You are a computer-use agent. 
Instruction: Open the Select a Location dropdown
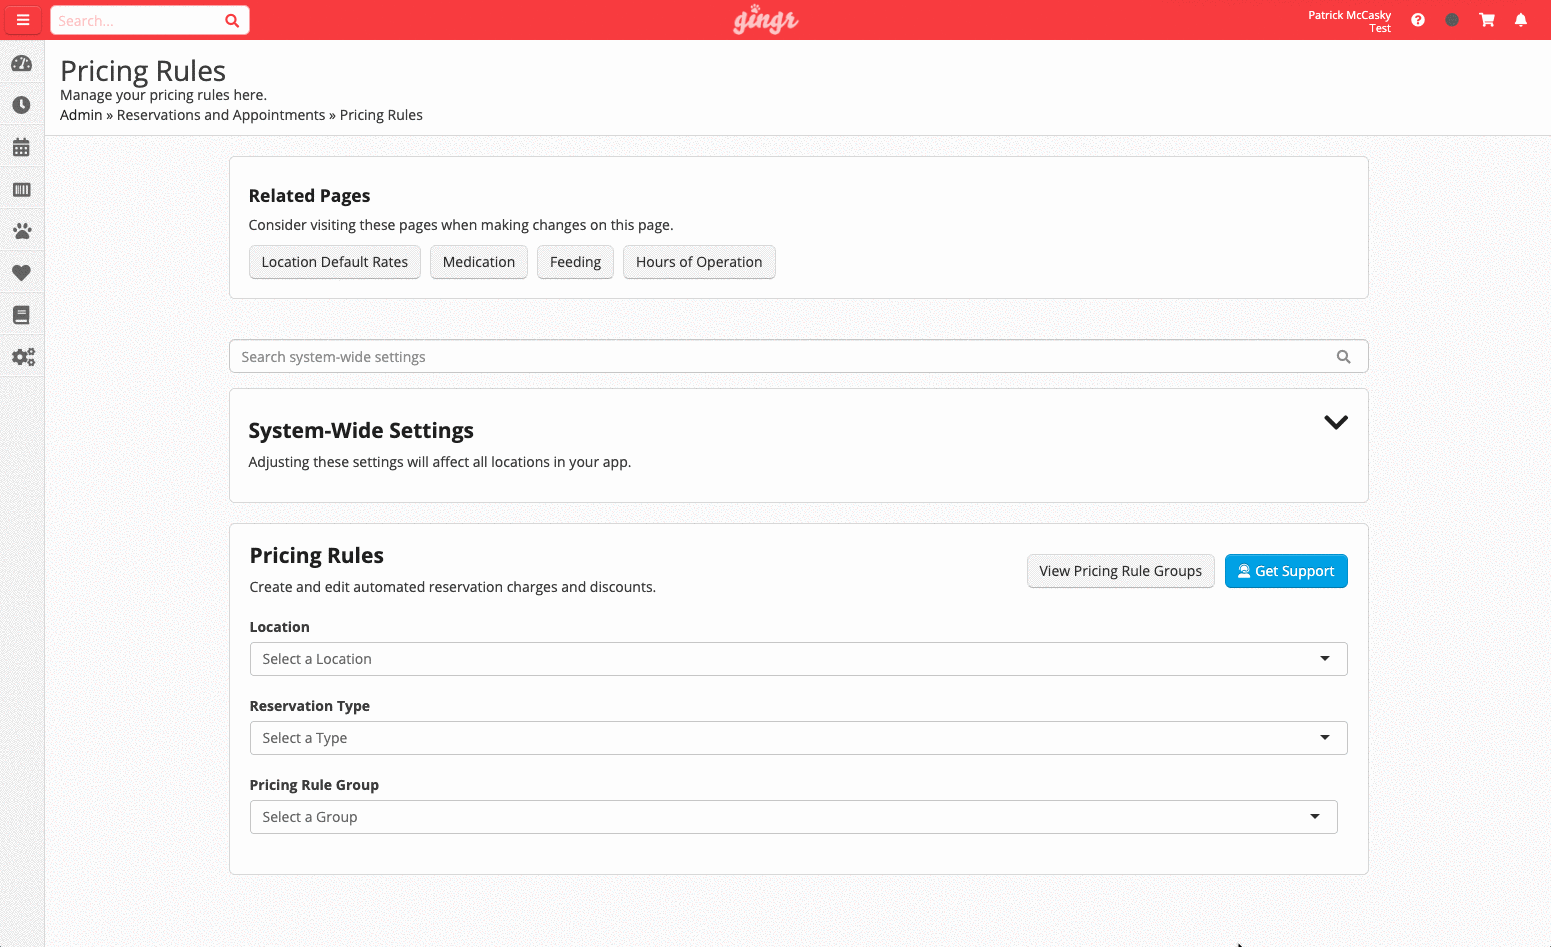coord(798,659)
